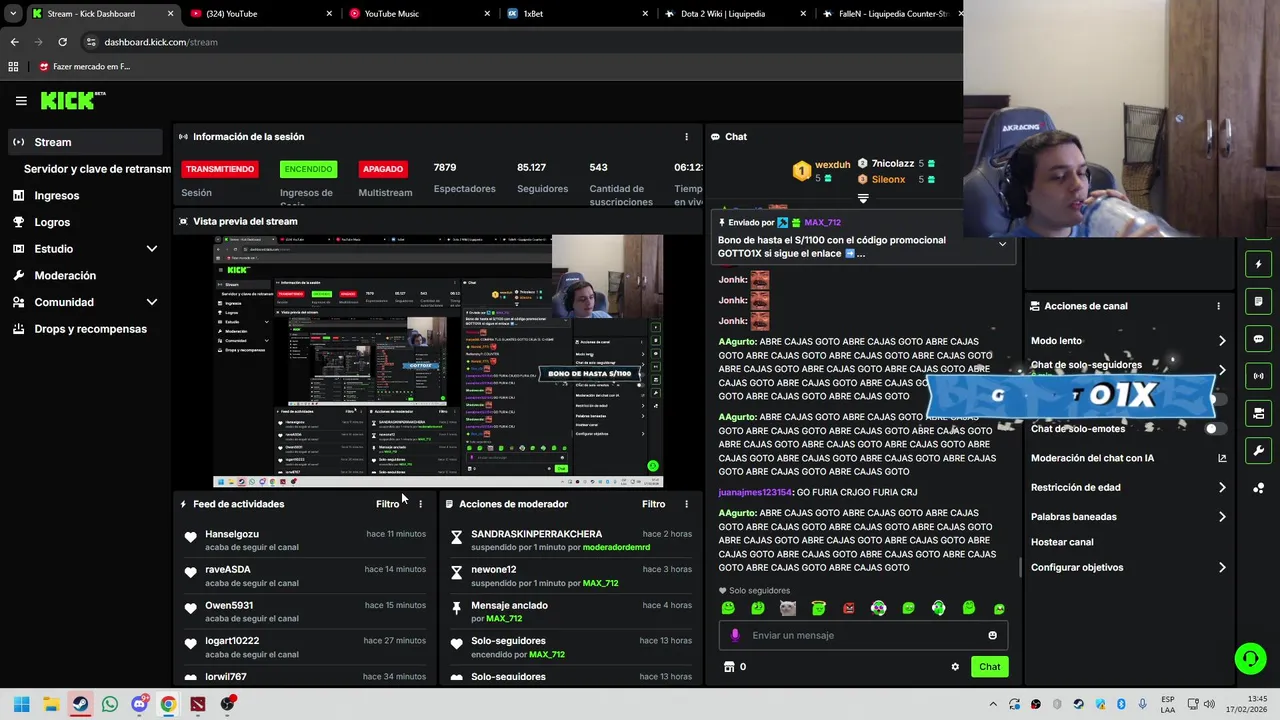The image size is (1280, 720).
Task: Expand the pinned message chevron
Action: (x=1002, y=244)
